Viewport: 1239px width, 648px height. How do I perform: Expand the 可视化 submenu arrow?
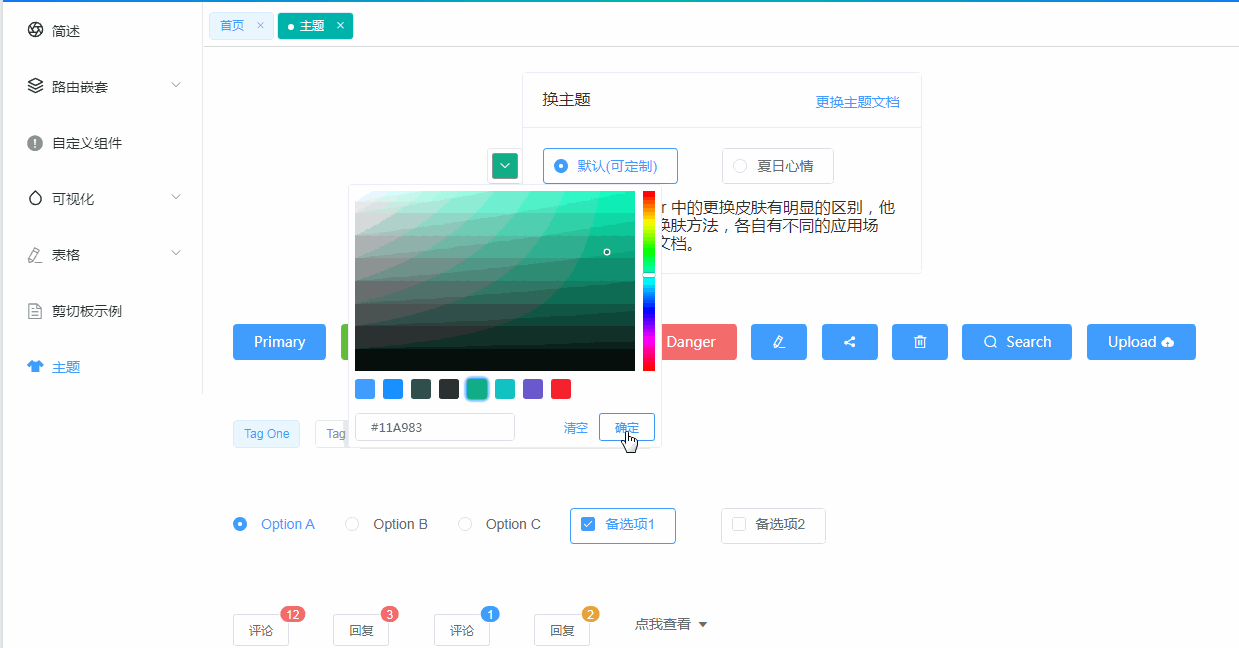[176, 197]
